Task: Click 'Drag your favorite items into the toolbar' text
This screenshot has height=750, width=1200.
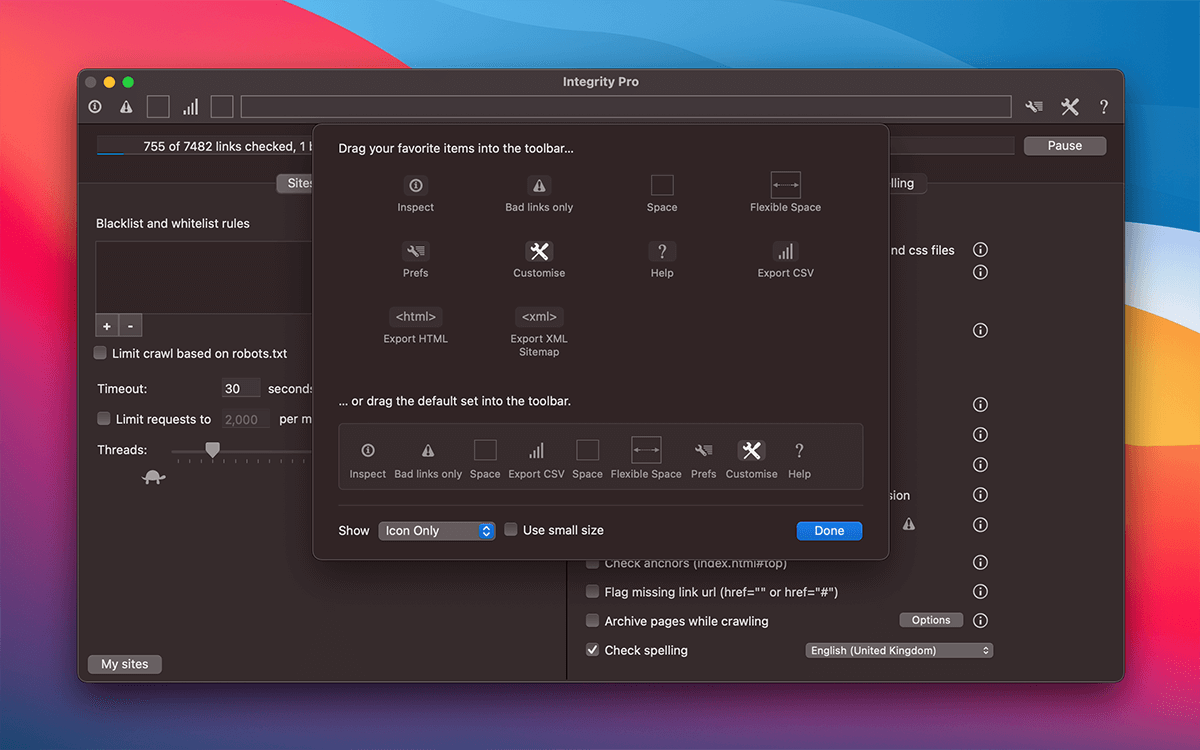Action: [x=456, y=148]
